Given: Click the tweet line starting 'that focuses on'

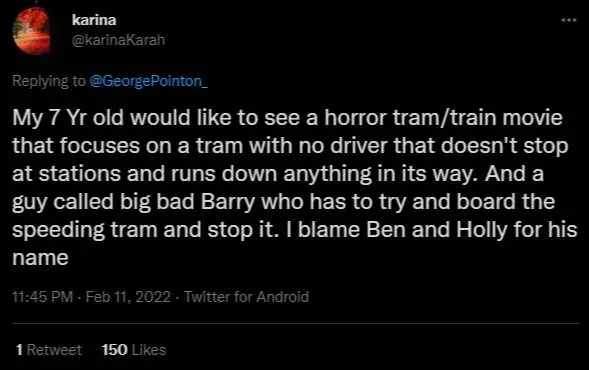Looking at the screenshot, I should (290, 146).
